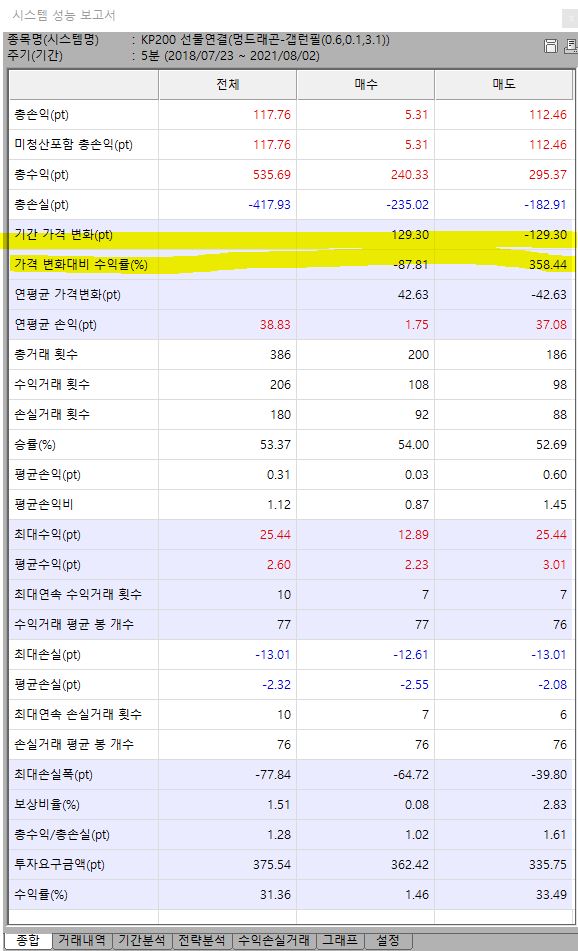Click the 1.45 value in 평균손익비 row
This screenshot has width=578, height=951.
pyautogui.click(x=555, y=505)
